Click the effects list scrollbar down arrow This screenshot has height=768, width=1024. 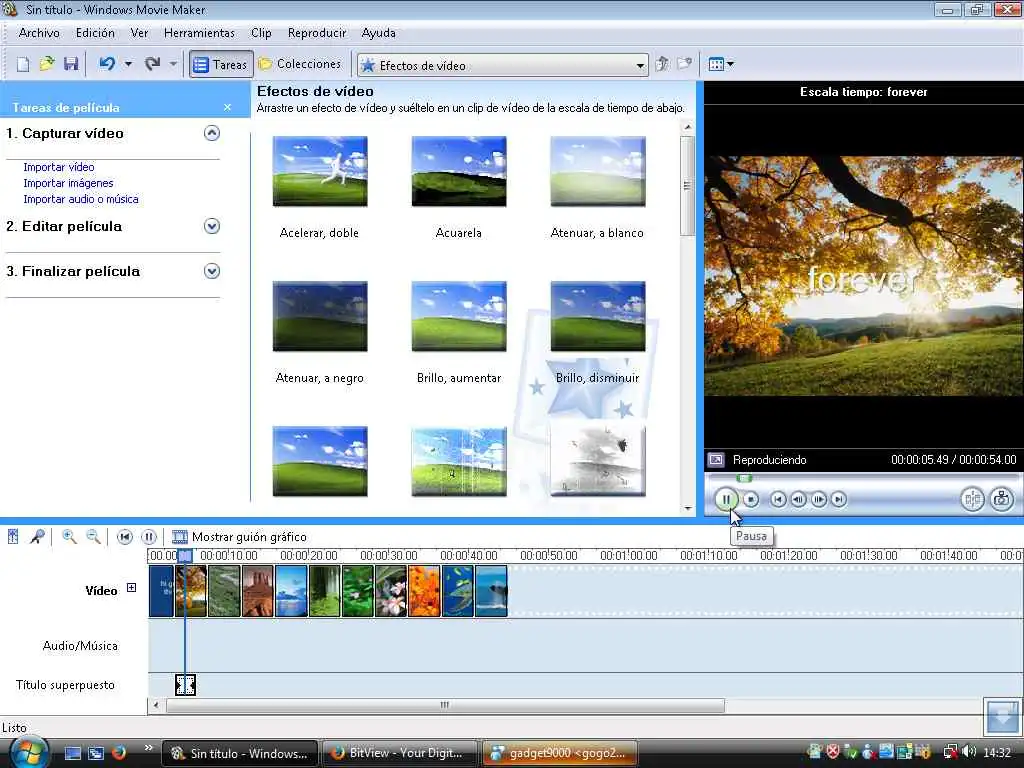tap(688, 508)
